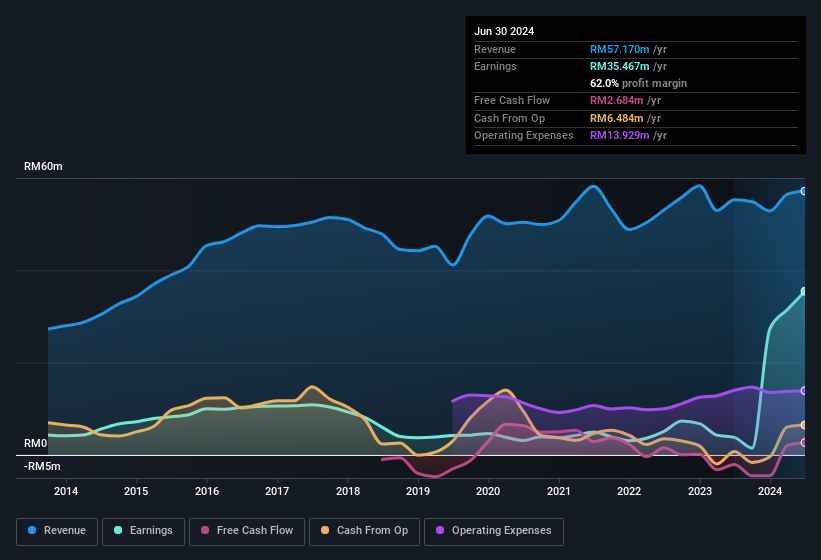Click the RM57.170m revenue value

[x=619, y=49]
